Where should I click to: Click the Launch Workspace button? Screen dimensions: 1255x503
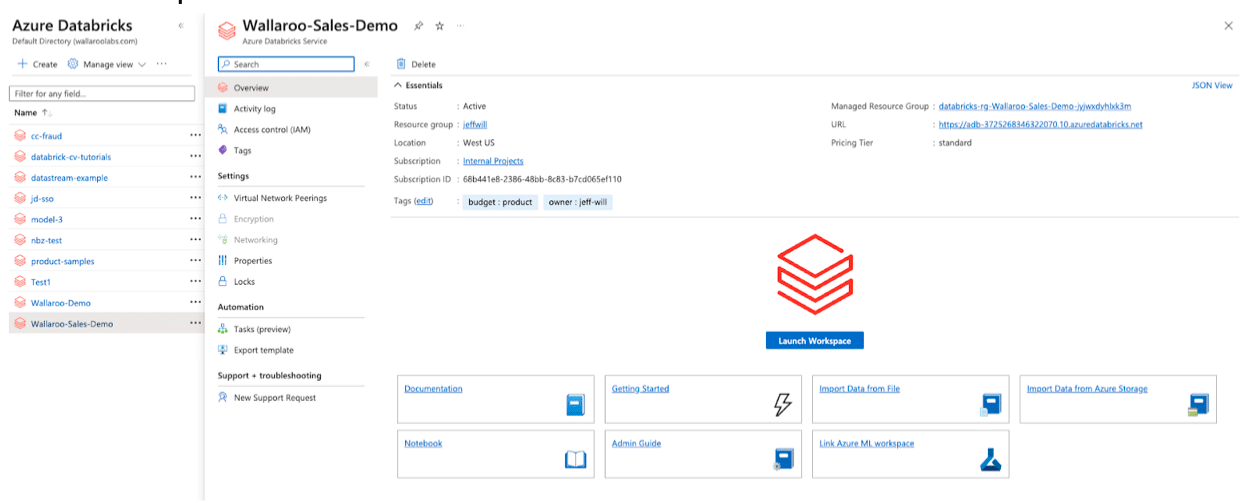tap(814, 341)
